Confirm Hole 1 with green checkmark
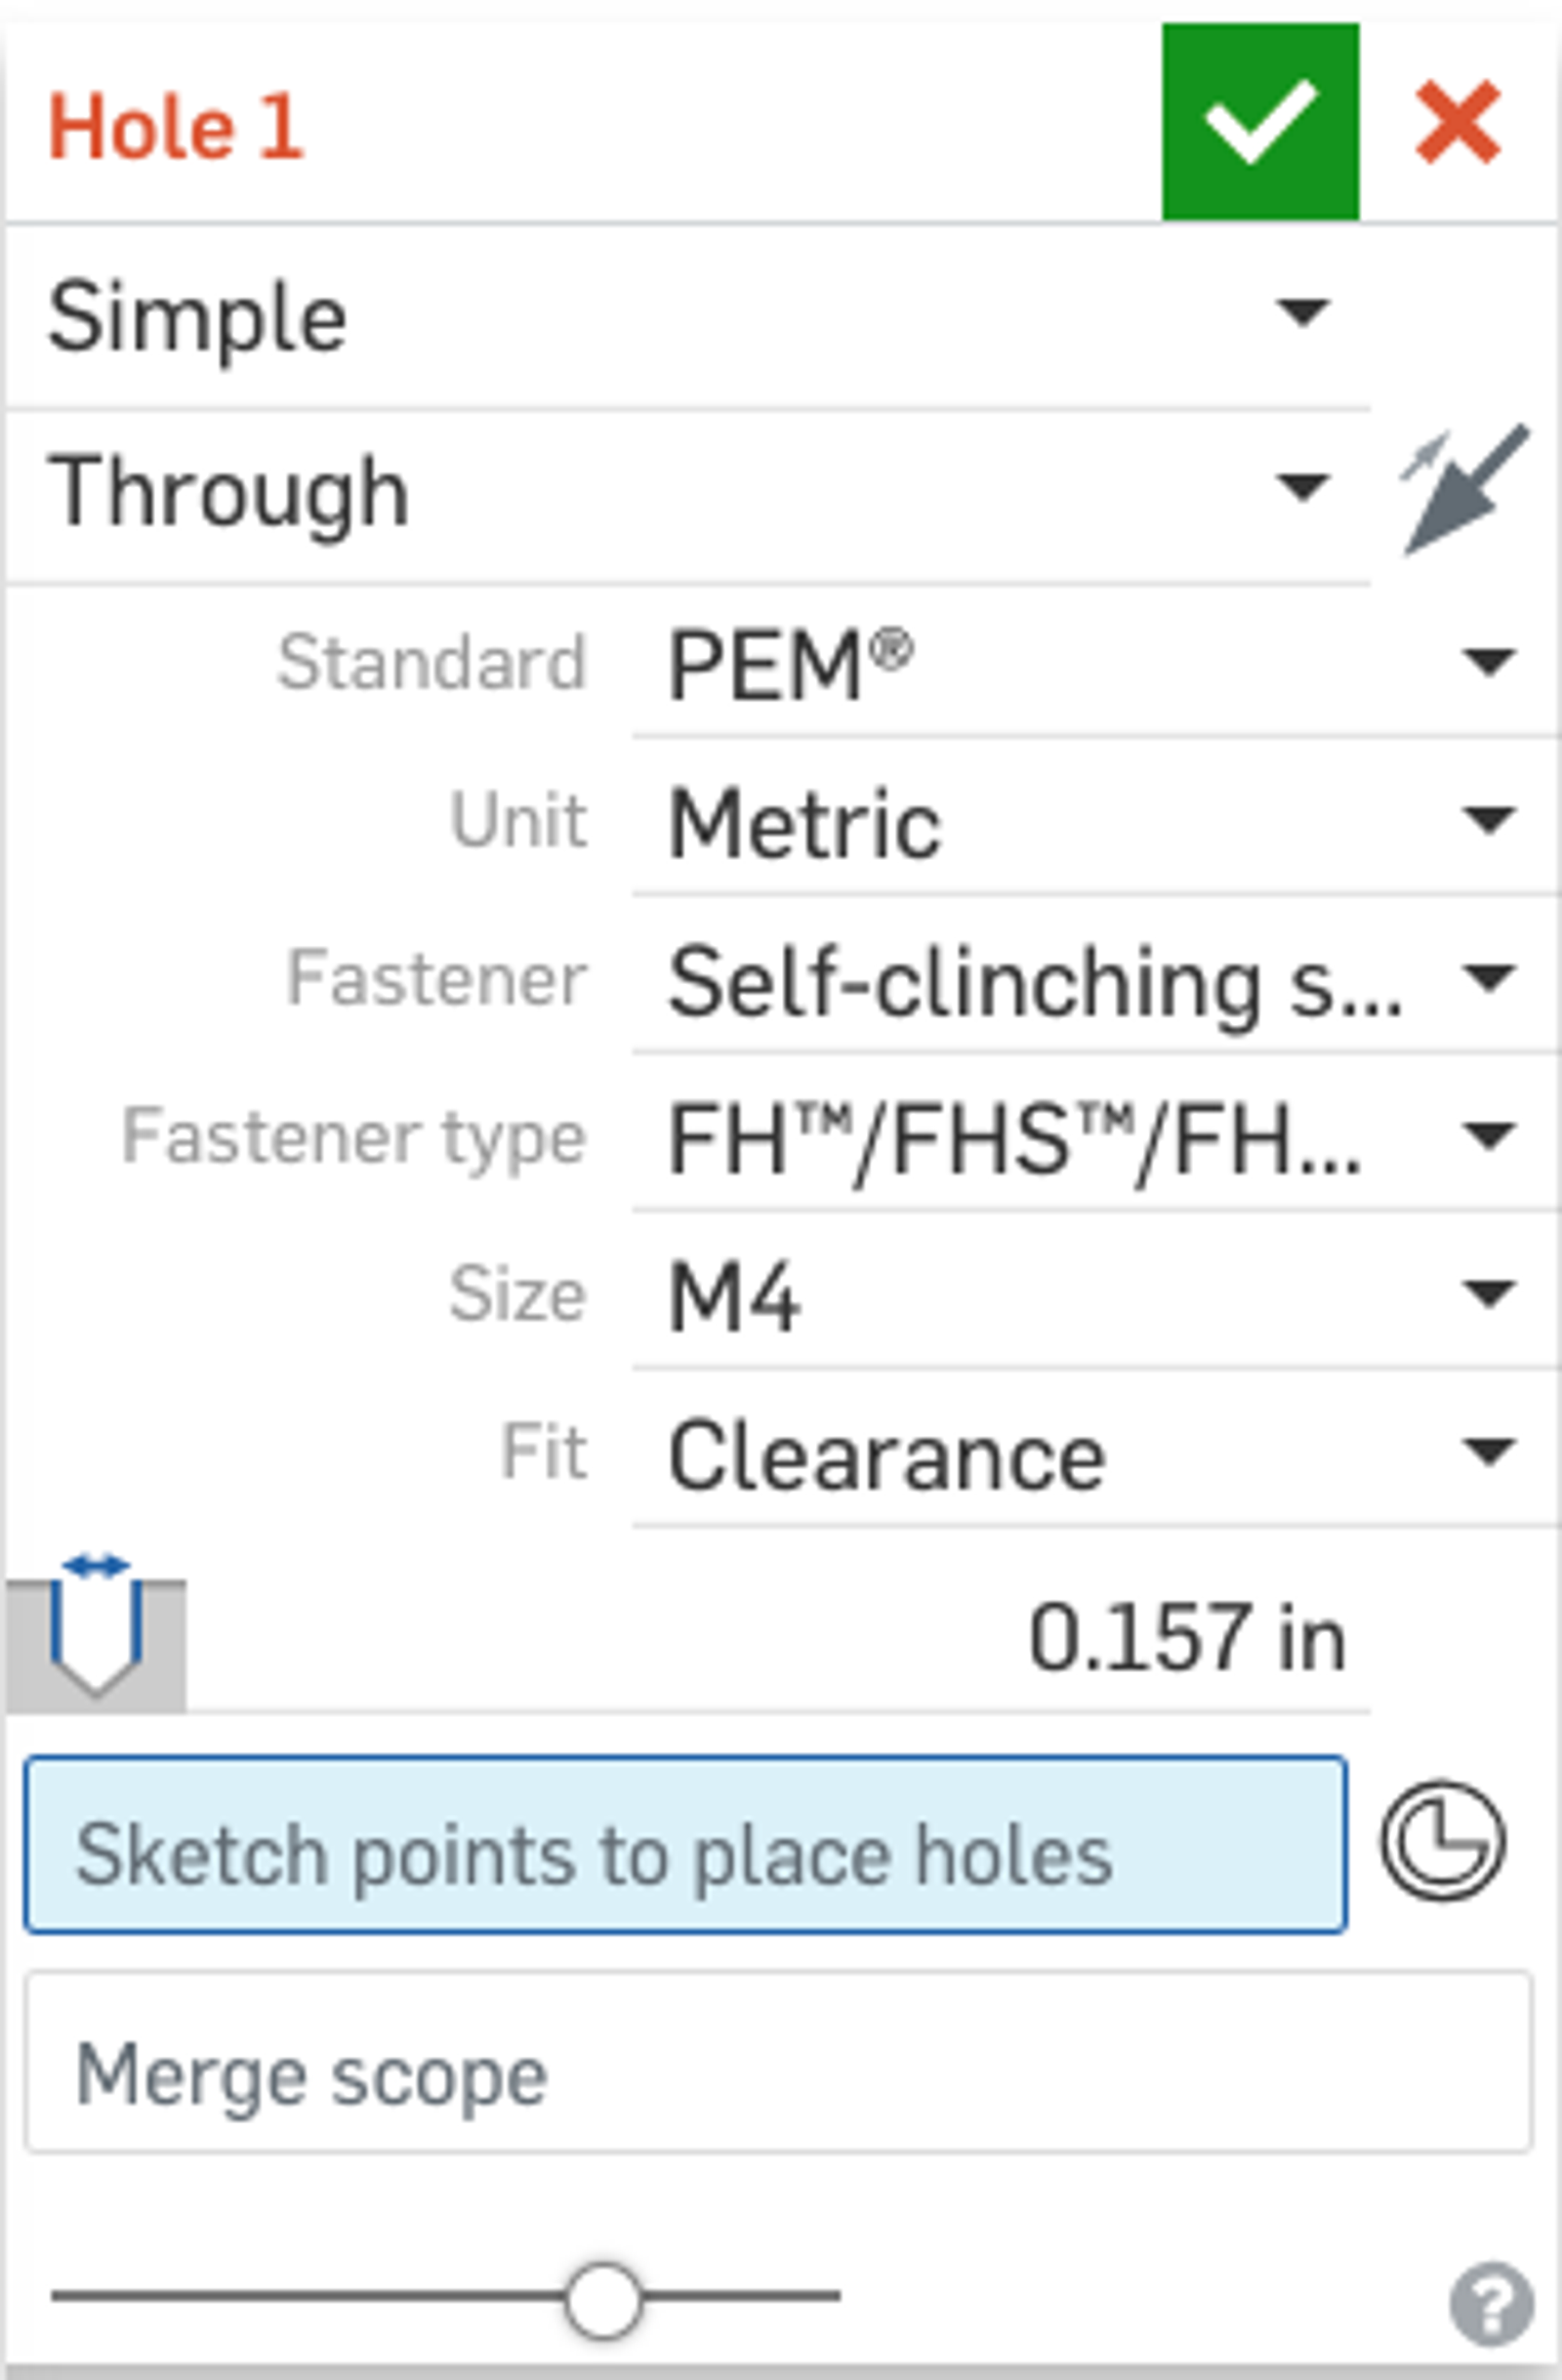This screenshot has height=2380, width=1562. pyautogui.click(x=1259, y=122)
